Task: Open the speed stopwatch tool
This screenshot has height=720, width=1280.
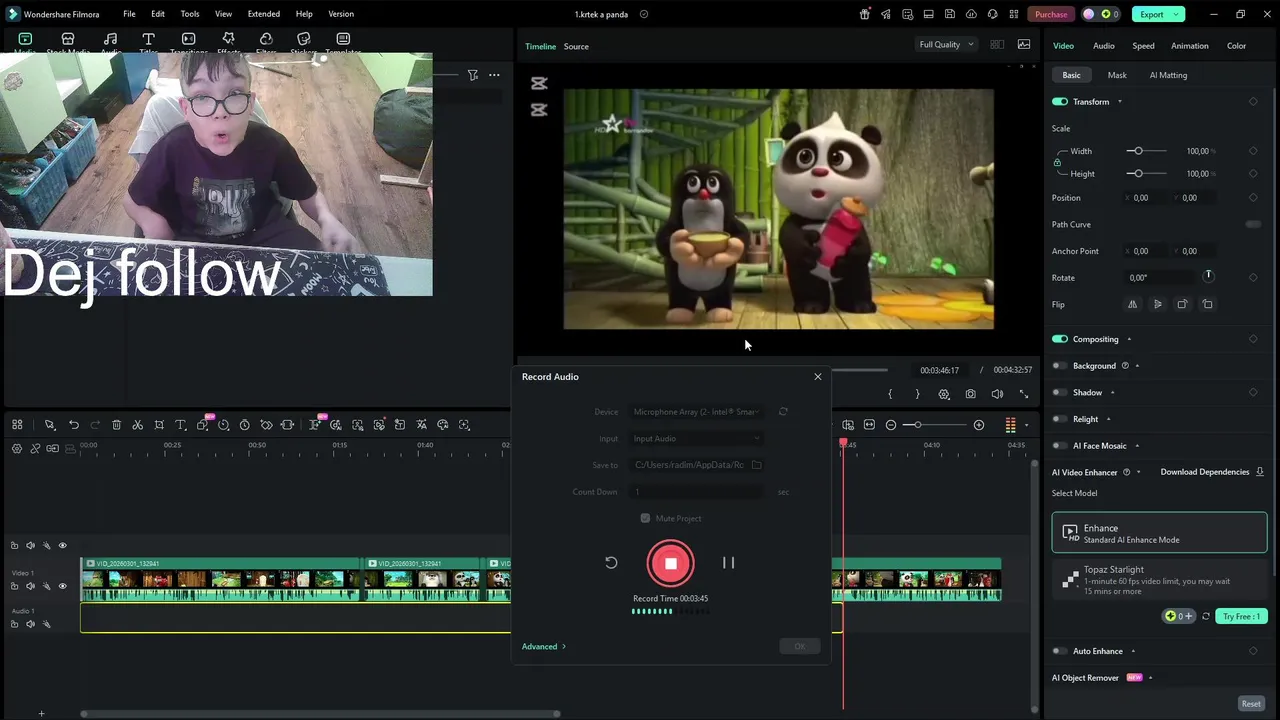Action: pos(244,425)
